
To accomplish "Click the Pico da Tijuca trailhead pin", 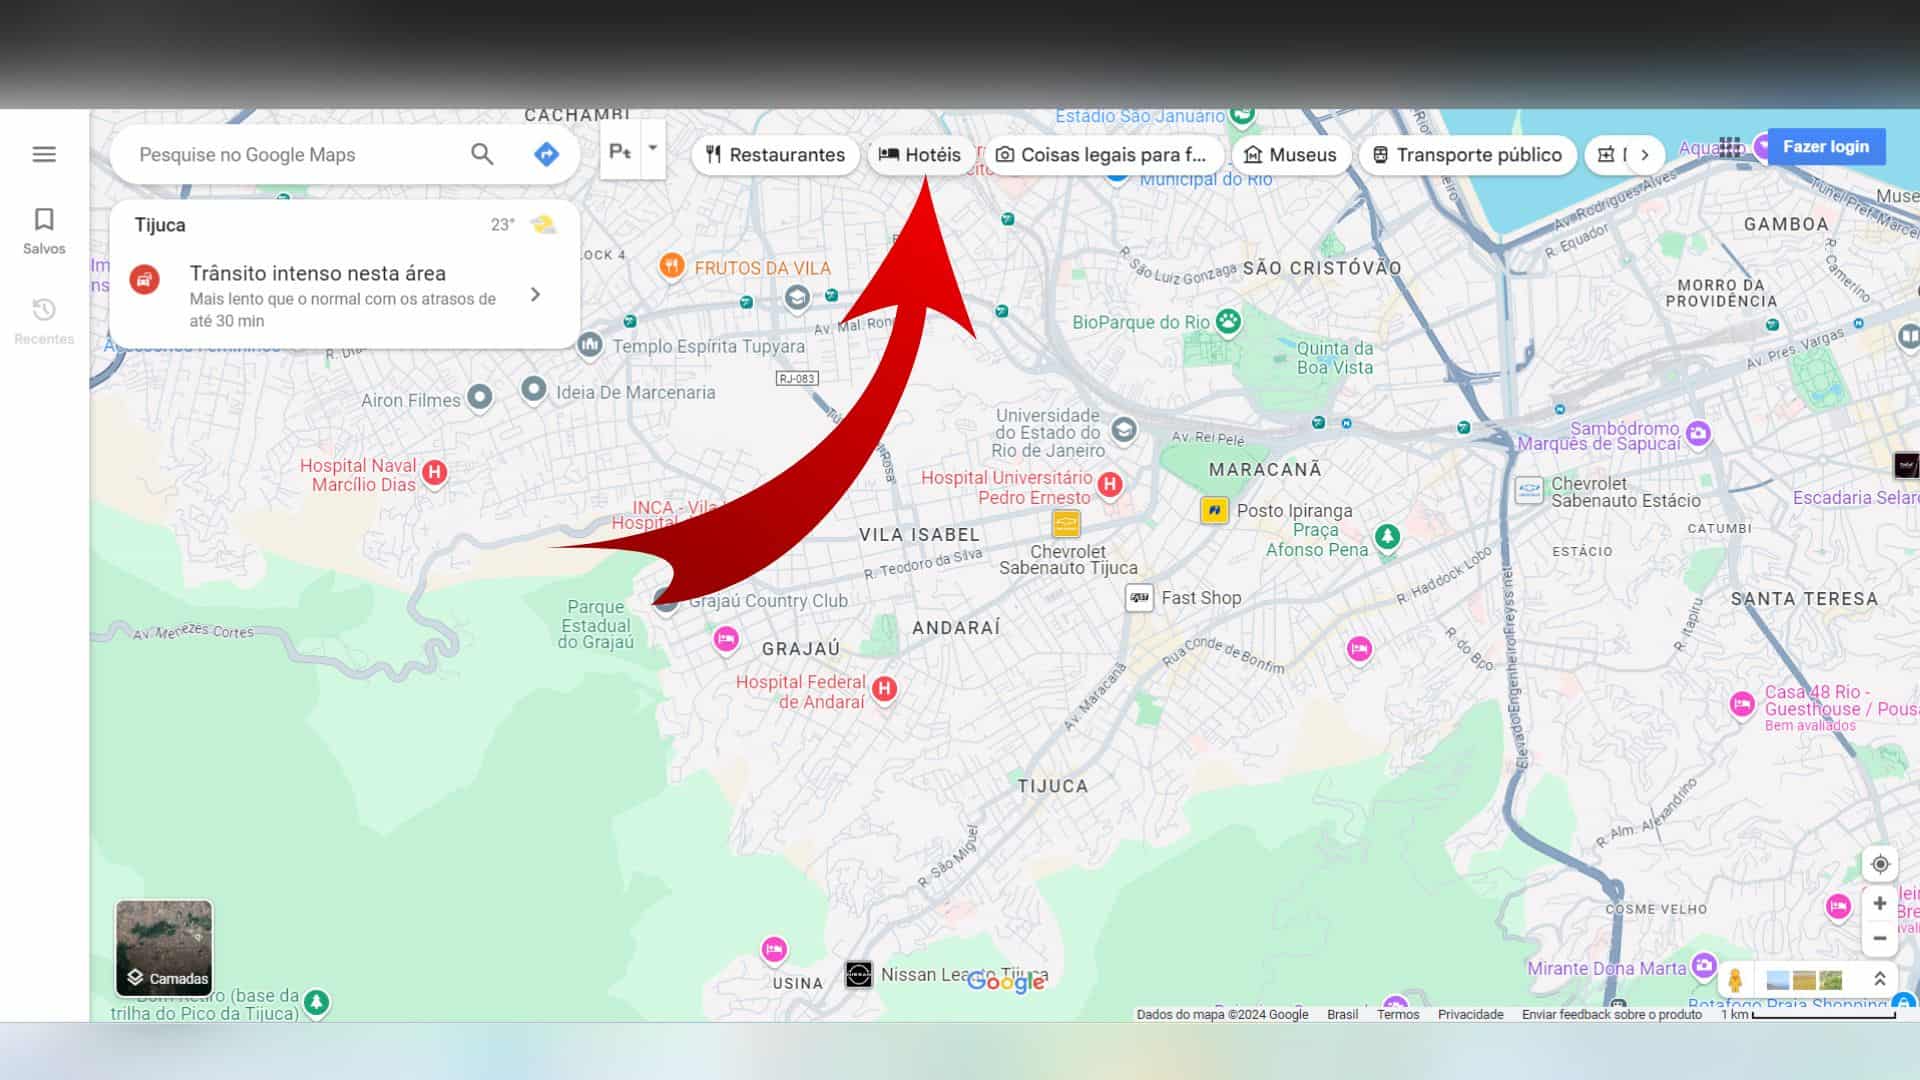I will click(x=317, y=1002).
